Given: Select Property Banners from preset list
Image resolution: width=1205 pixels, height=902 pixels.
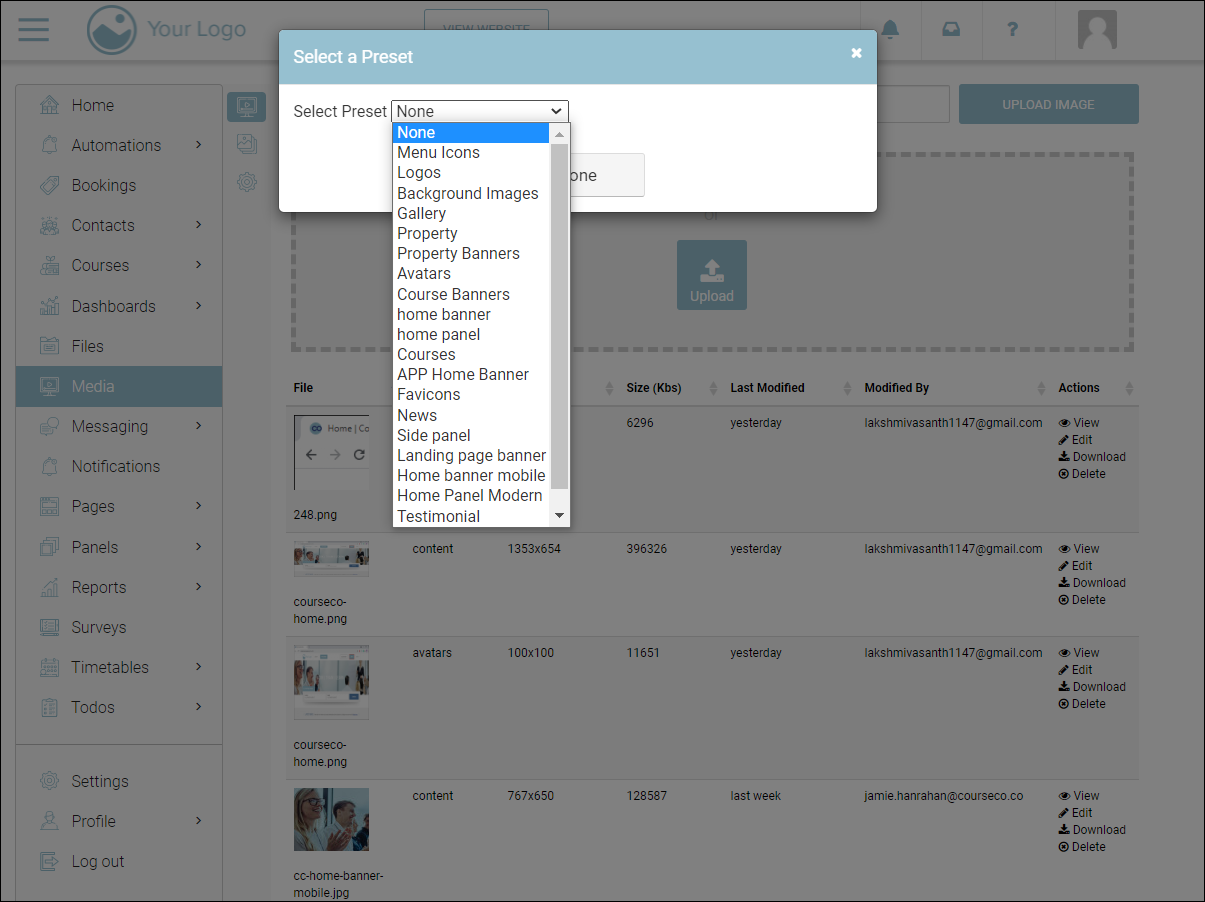Looking at the screenshot, I should 458,253.
